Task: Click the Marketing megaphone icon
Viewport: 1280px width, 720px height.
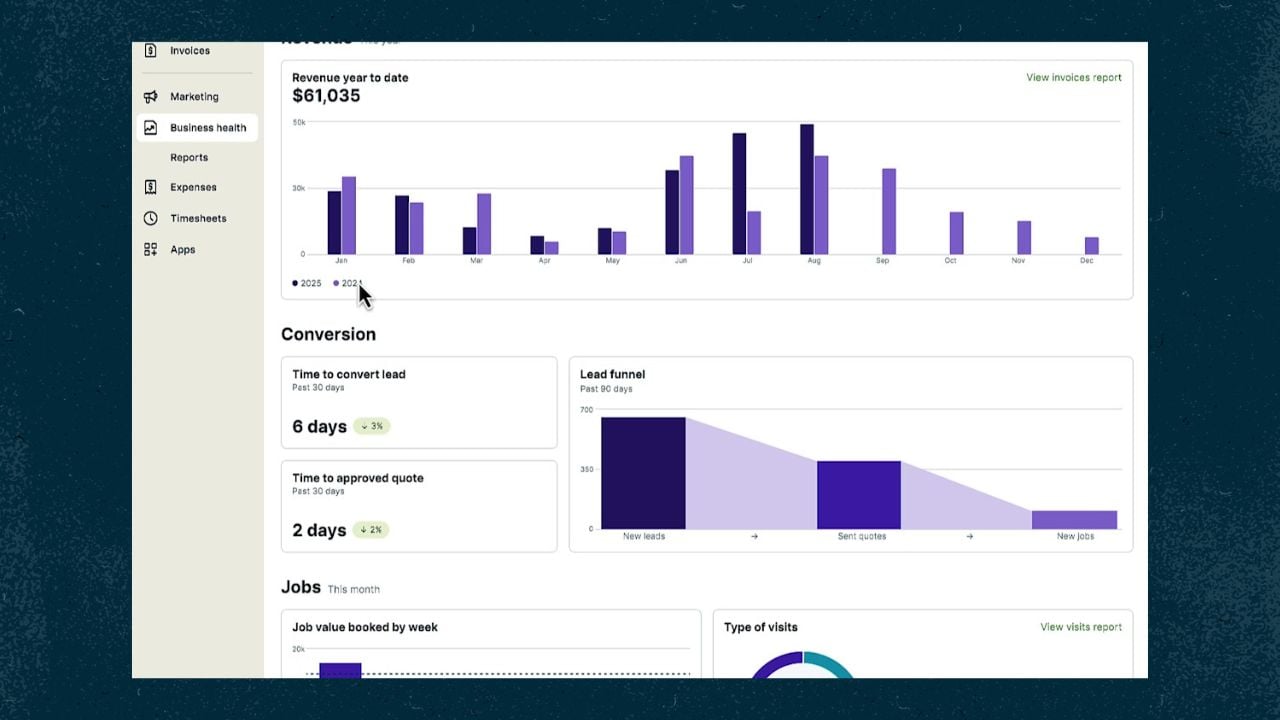Action: click(150, 97)
